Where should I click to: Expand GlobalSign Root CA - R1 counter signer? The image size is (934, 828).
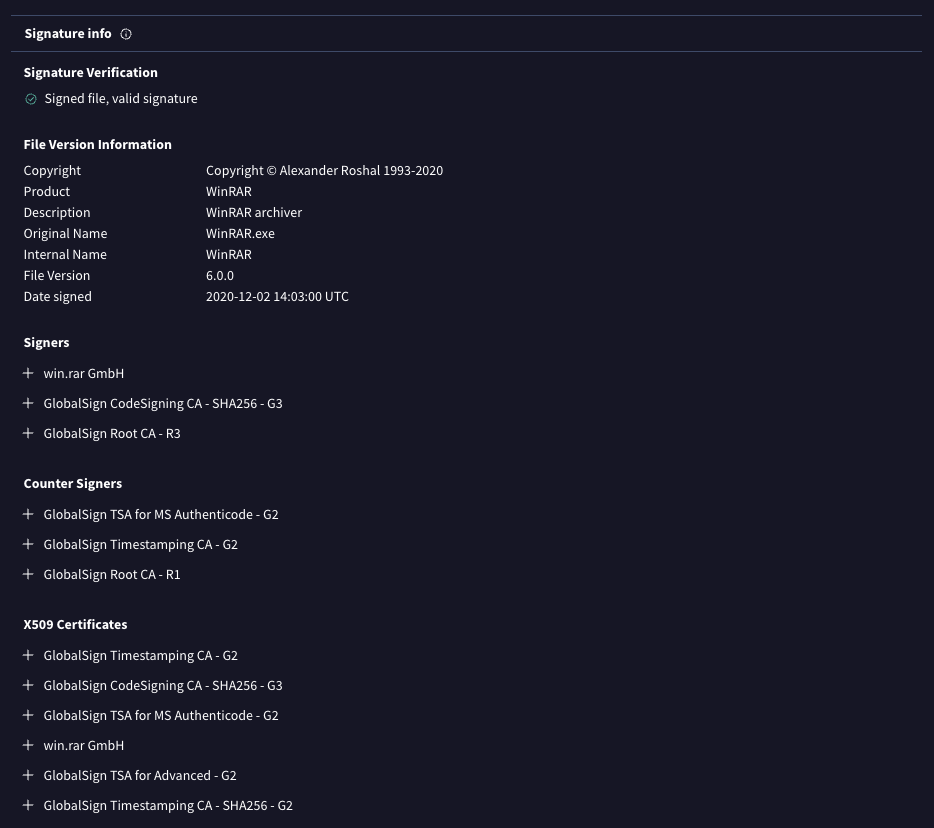(28, 574)
